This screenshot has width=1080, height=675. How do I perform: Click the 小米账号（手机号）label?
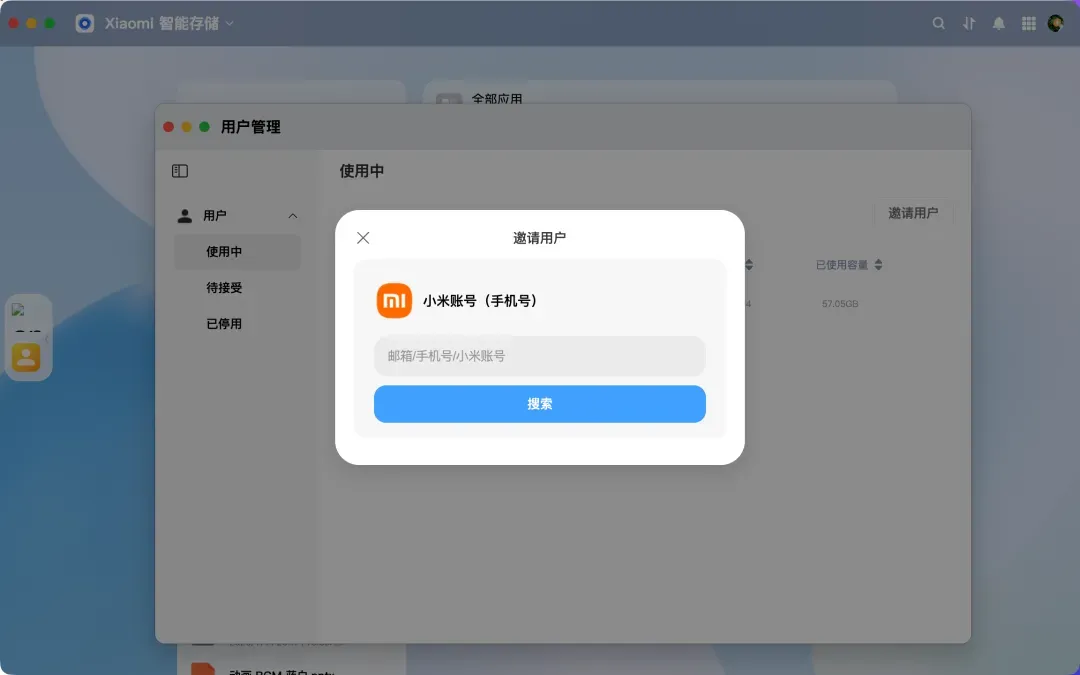click(481, 301)
